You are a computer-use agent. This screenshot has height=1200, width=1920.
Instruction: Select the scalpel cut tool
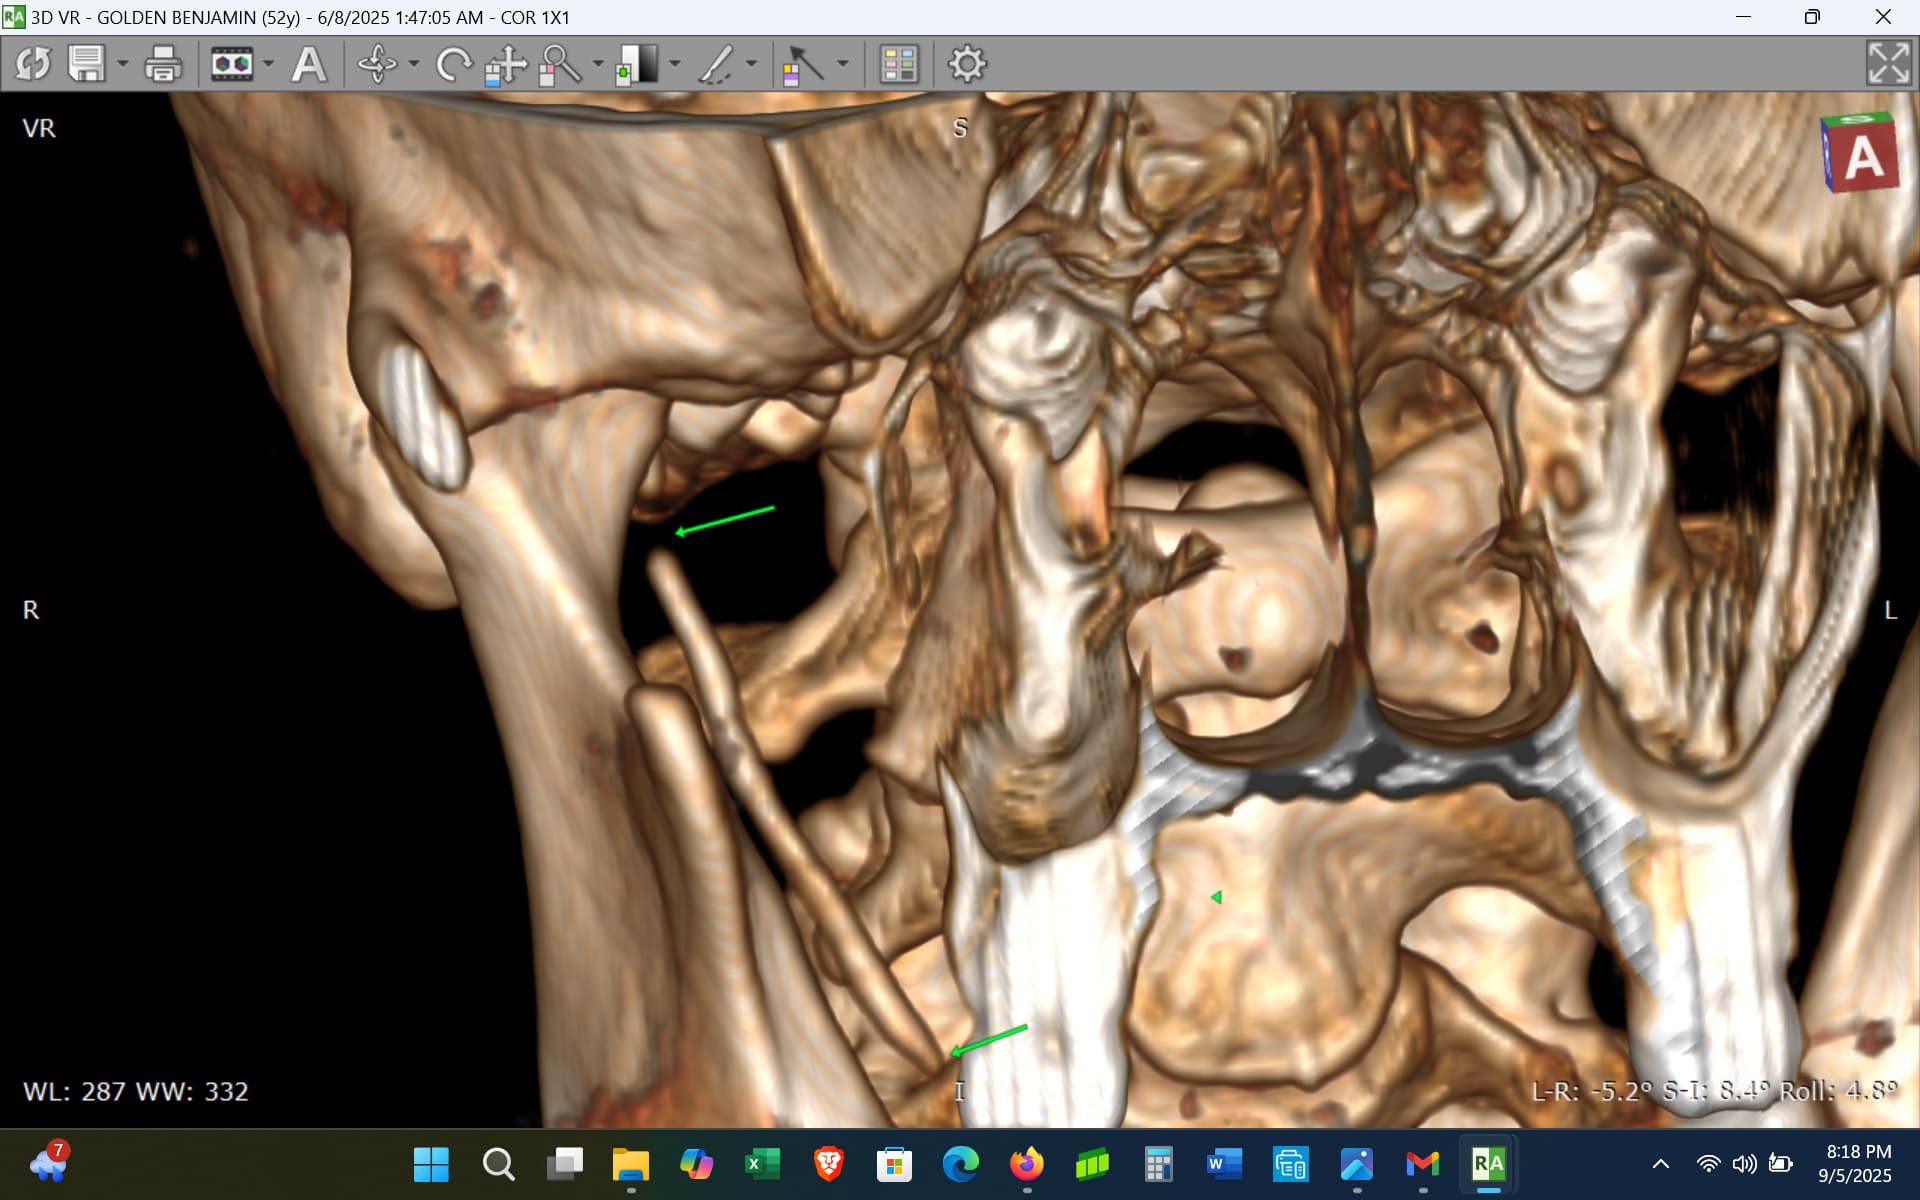tap(716, 65)
